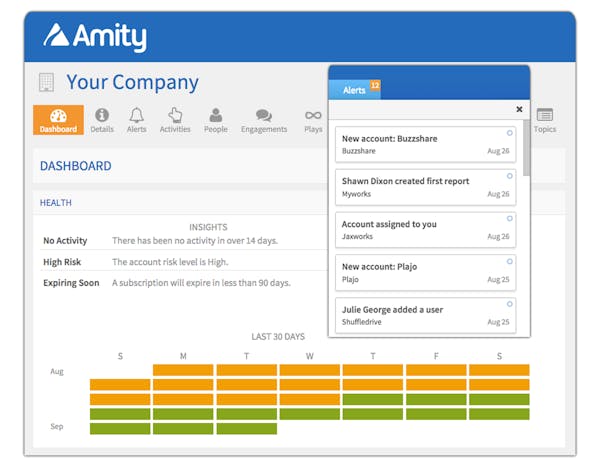Viewport: 600px width, 467px height.
Task: Open 'Account assigned to you' alert
Action: click(x=426, y=230)
